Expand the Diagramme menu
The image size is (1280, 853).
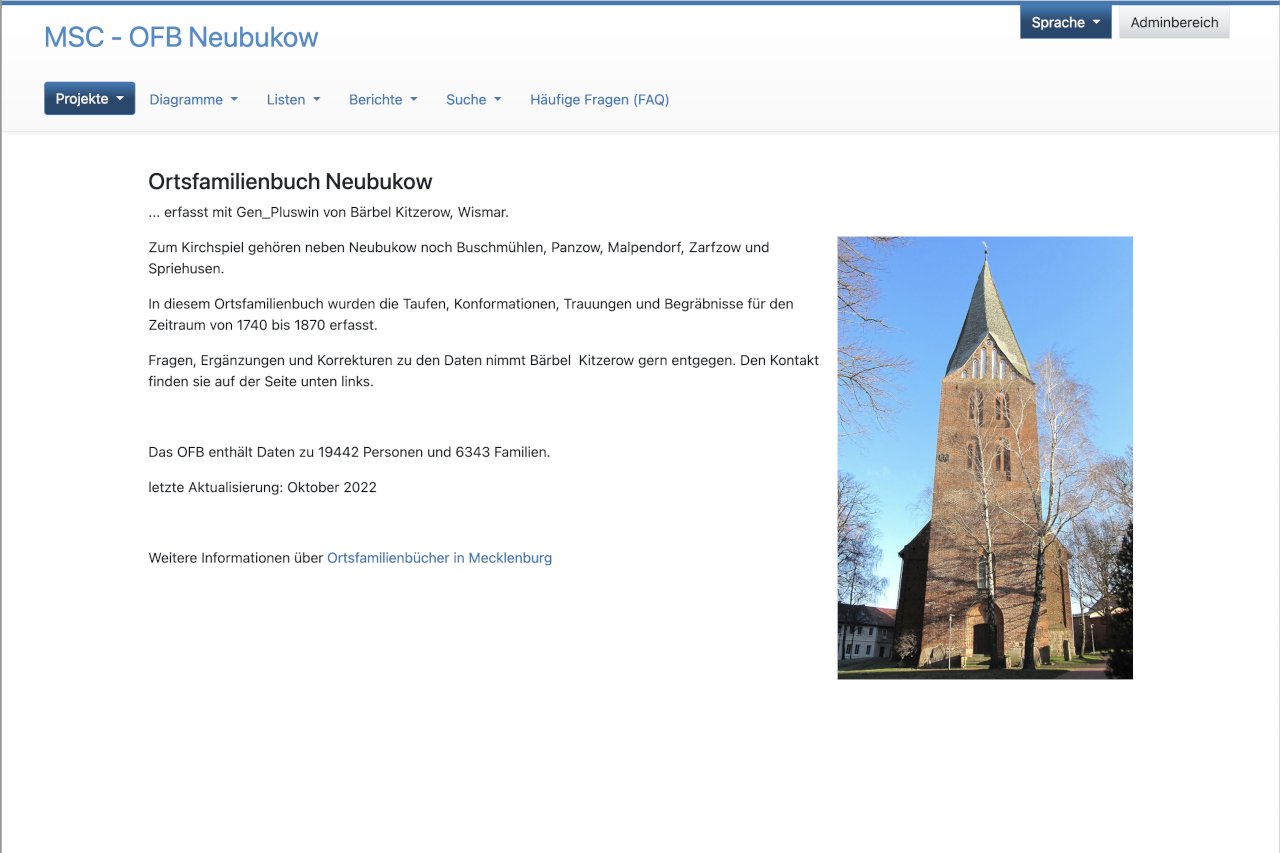(193, 99)
